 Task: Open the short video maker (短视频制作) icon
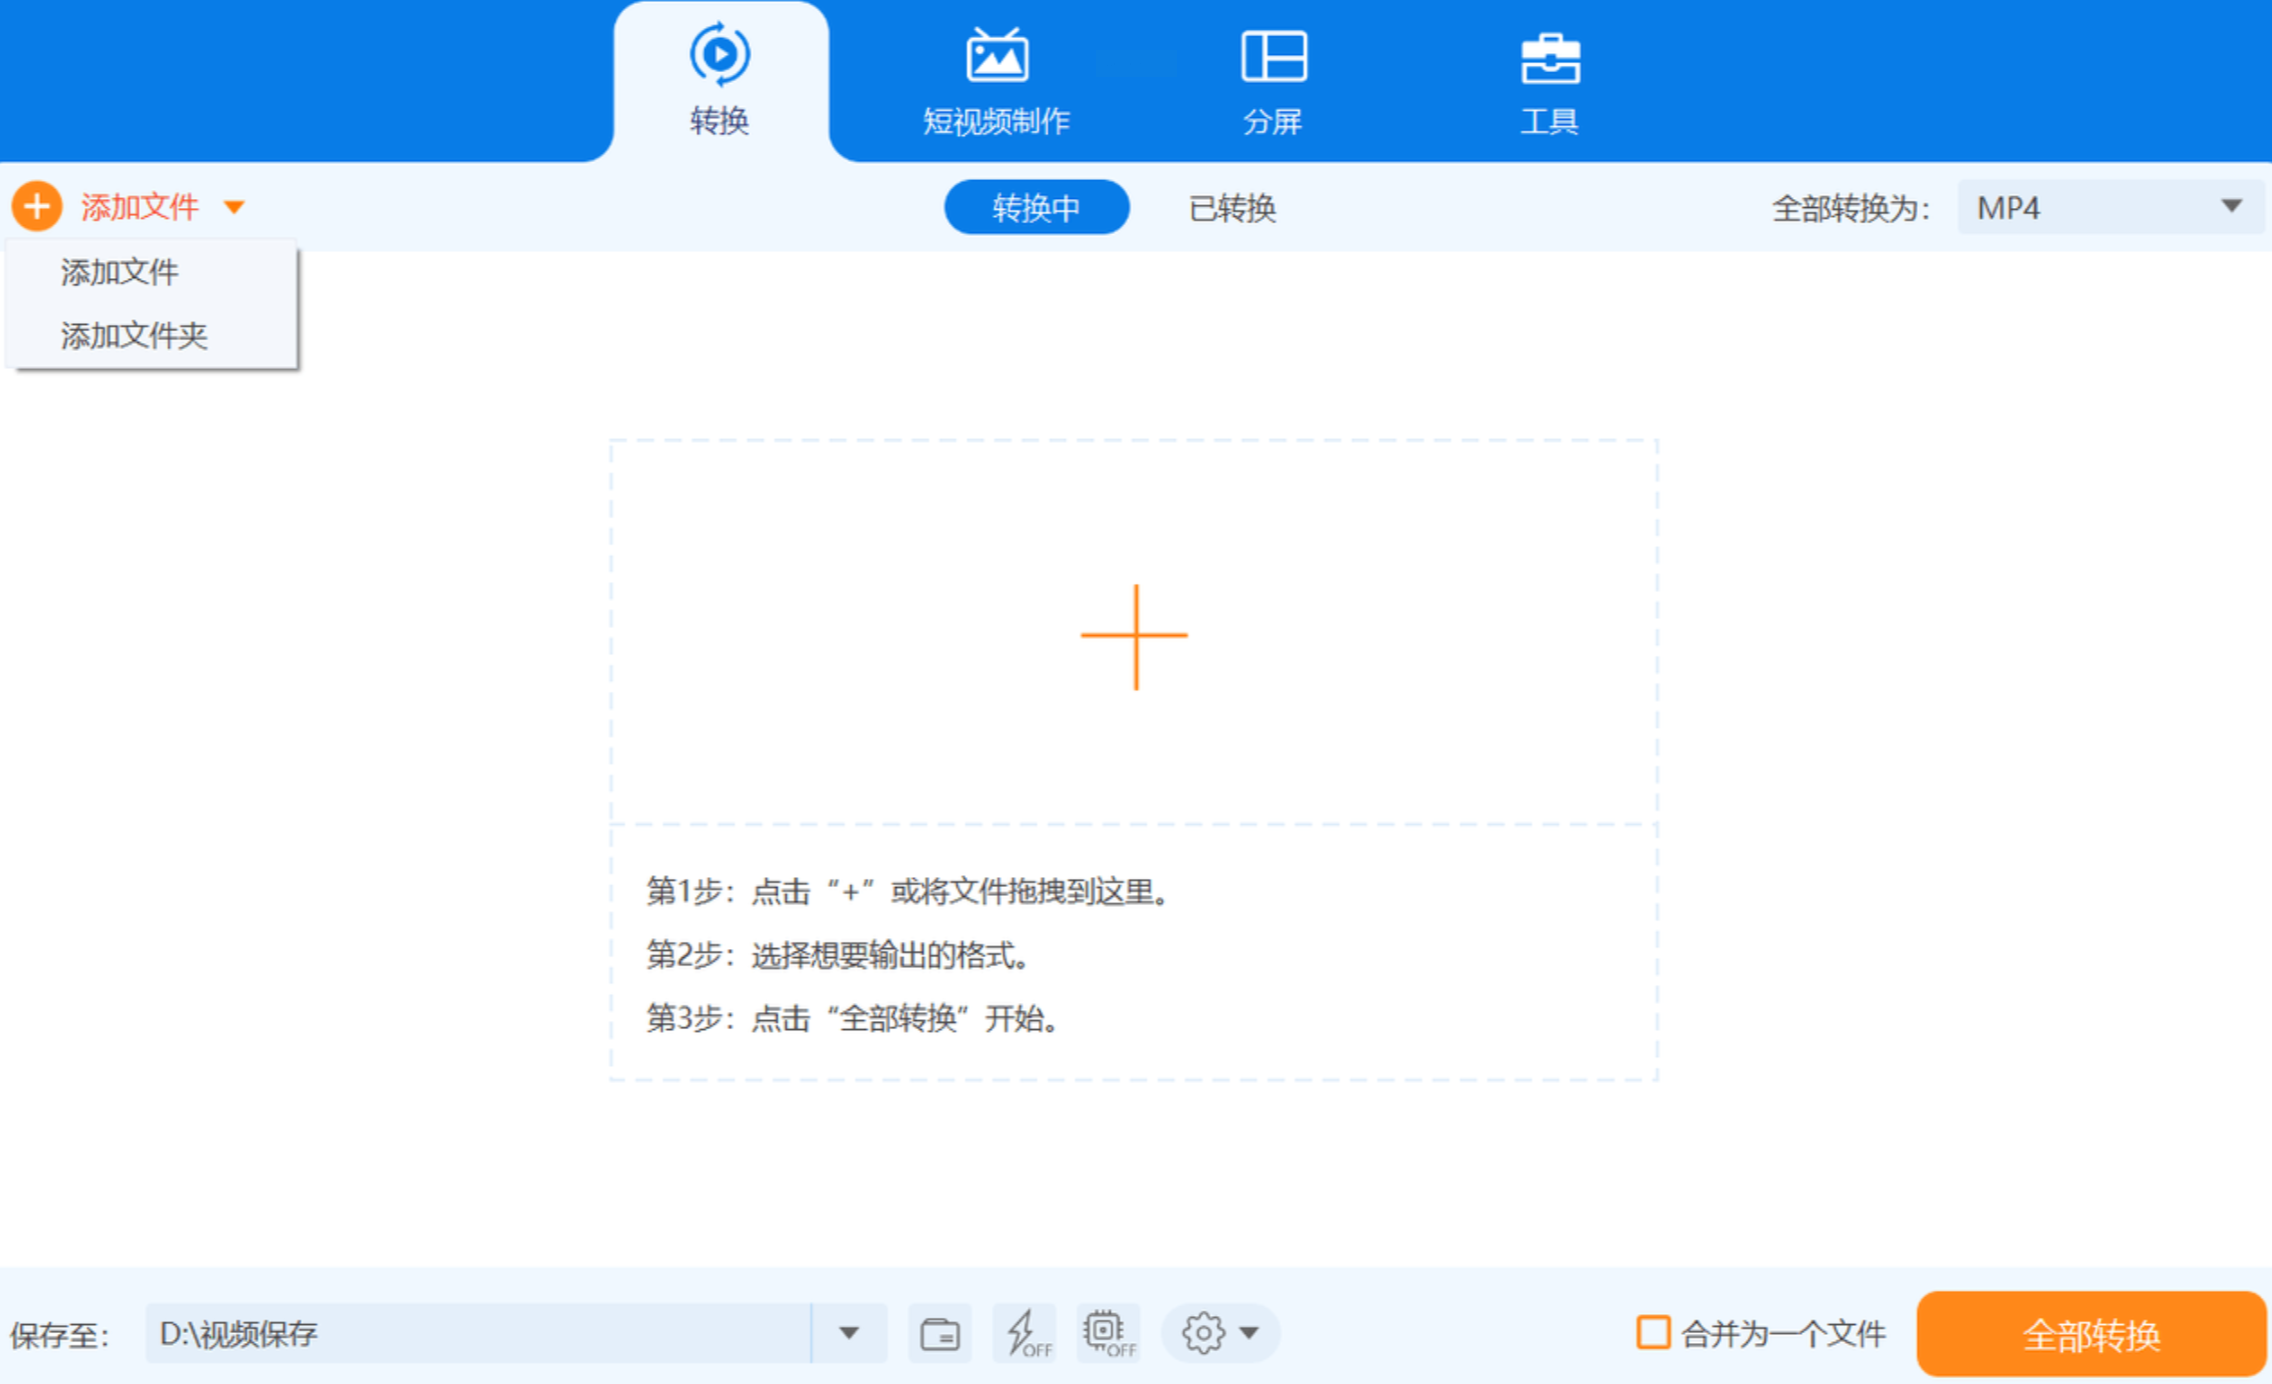click(996, 56)
